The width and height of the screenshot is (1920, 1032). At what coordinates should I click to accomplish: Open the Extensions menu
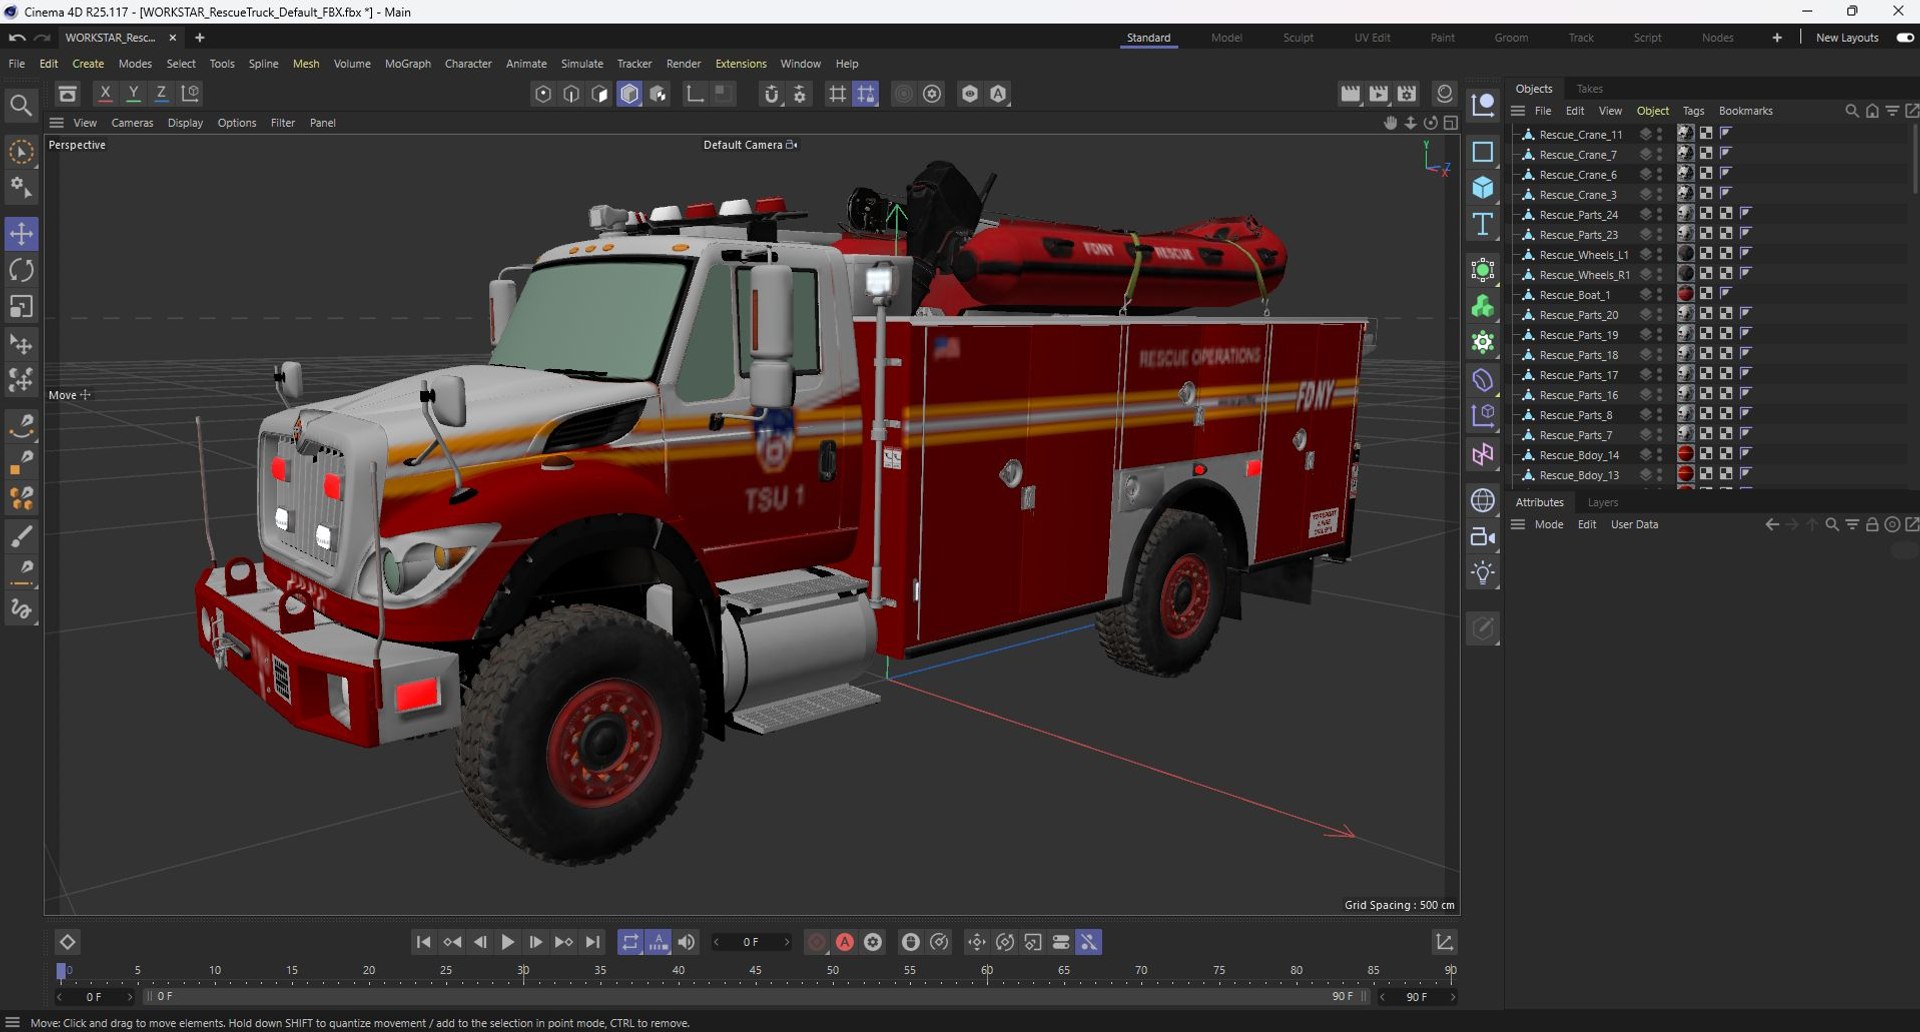coord(741,63)
